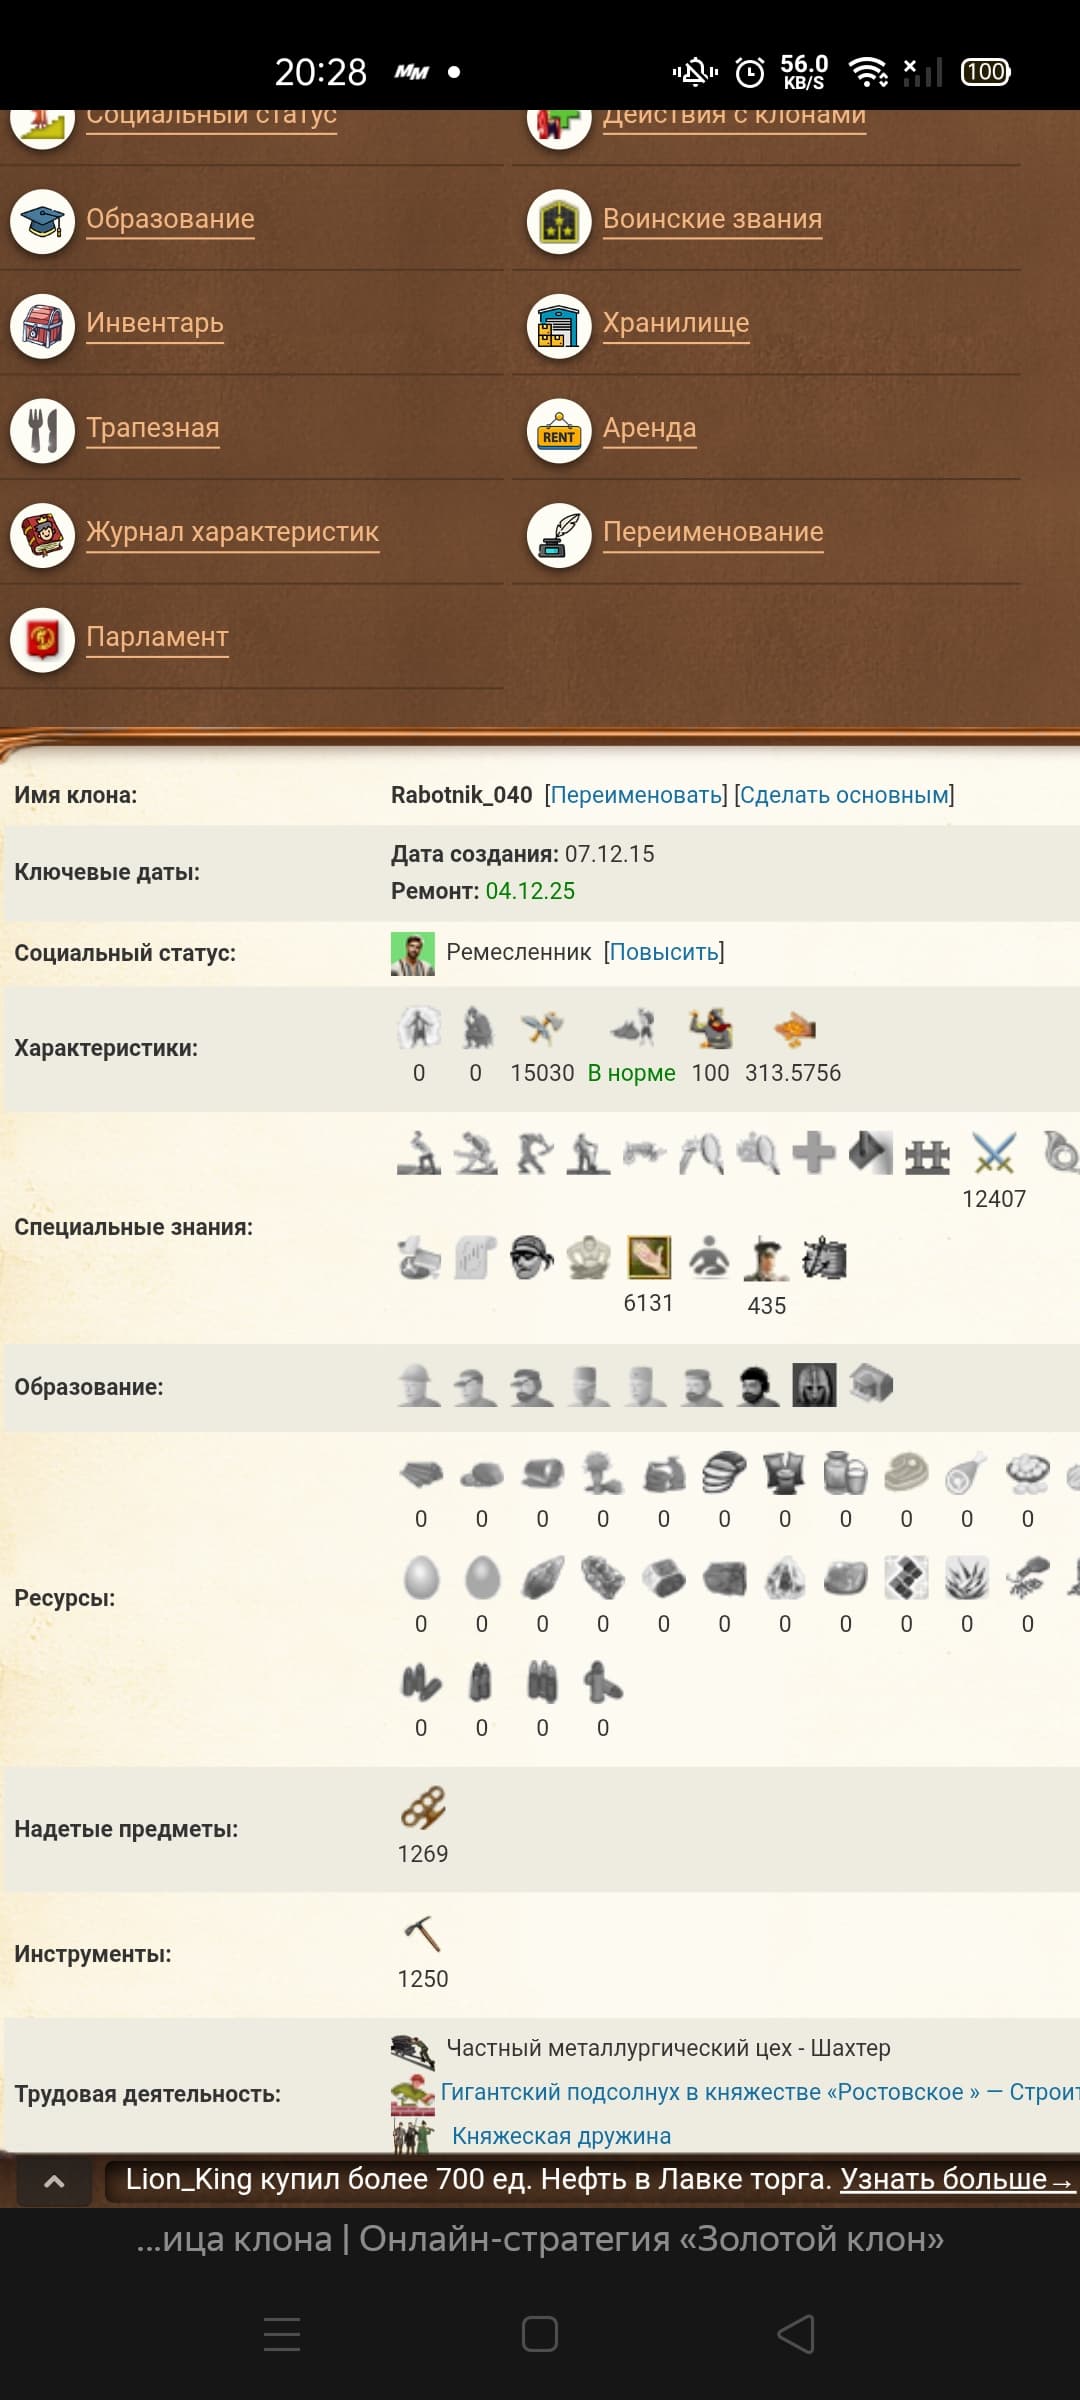Open the Журнал характеристик menu entry
The image size is (1080, 2400).
[x=232, y=532]
